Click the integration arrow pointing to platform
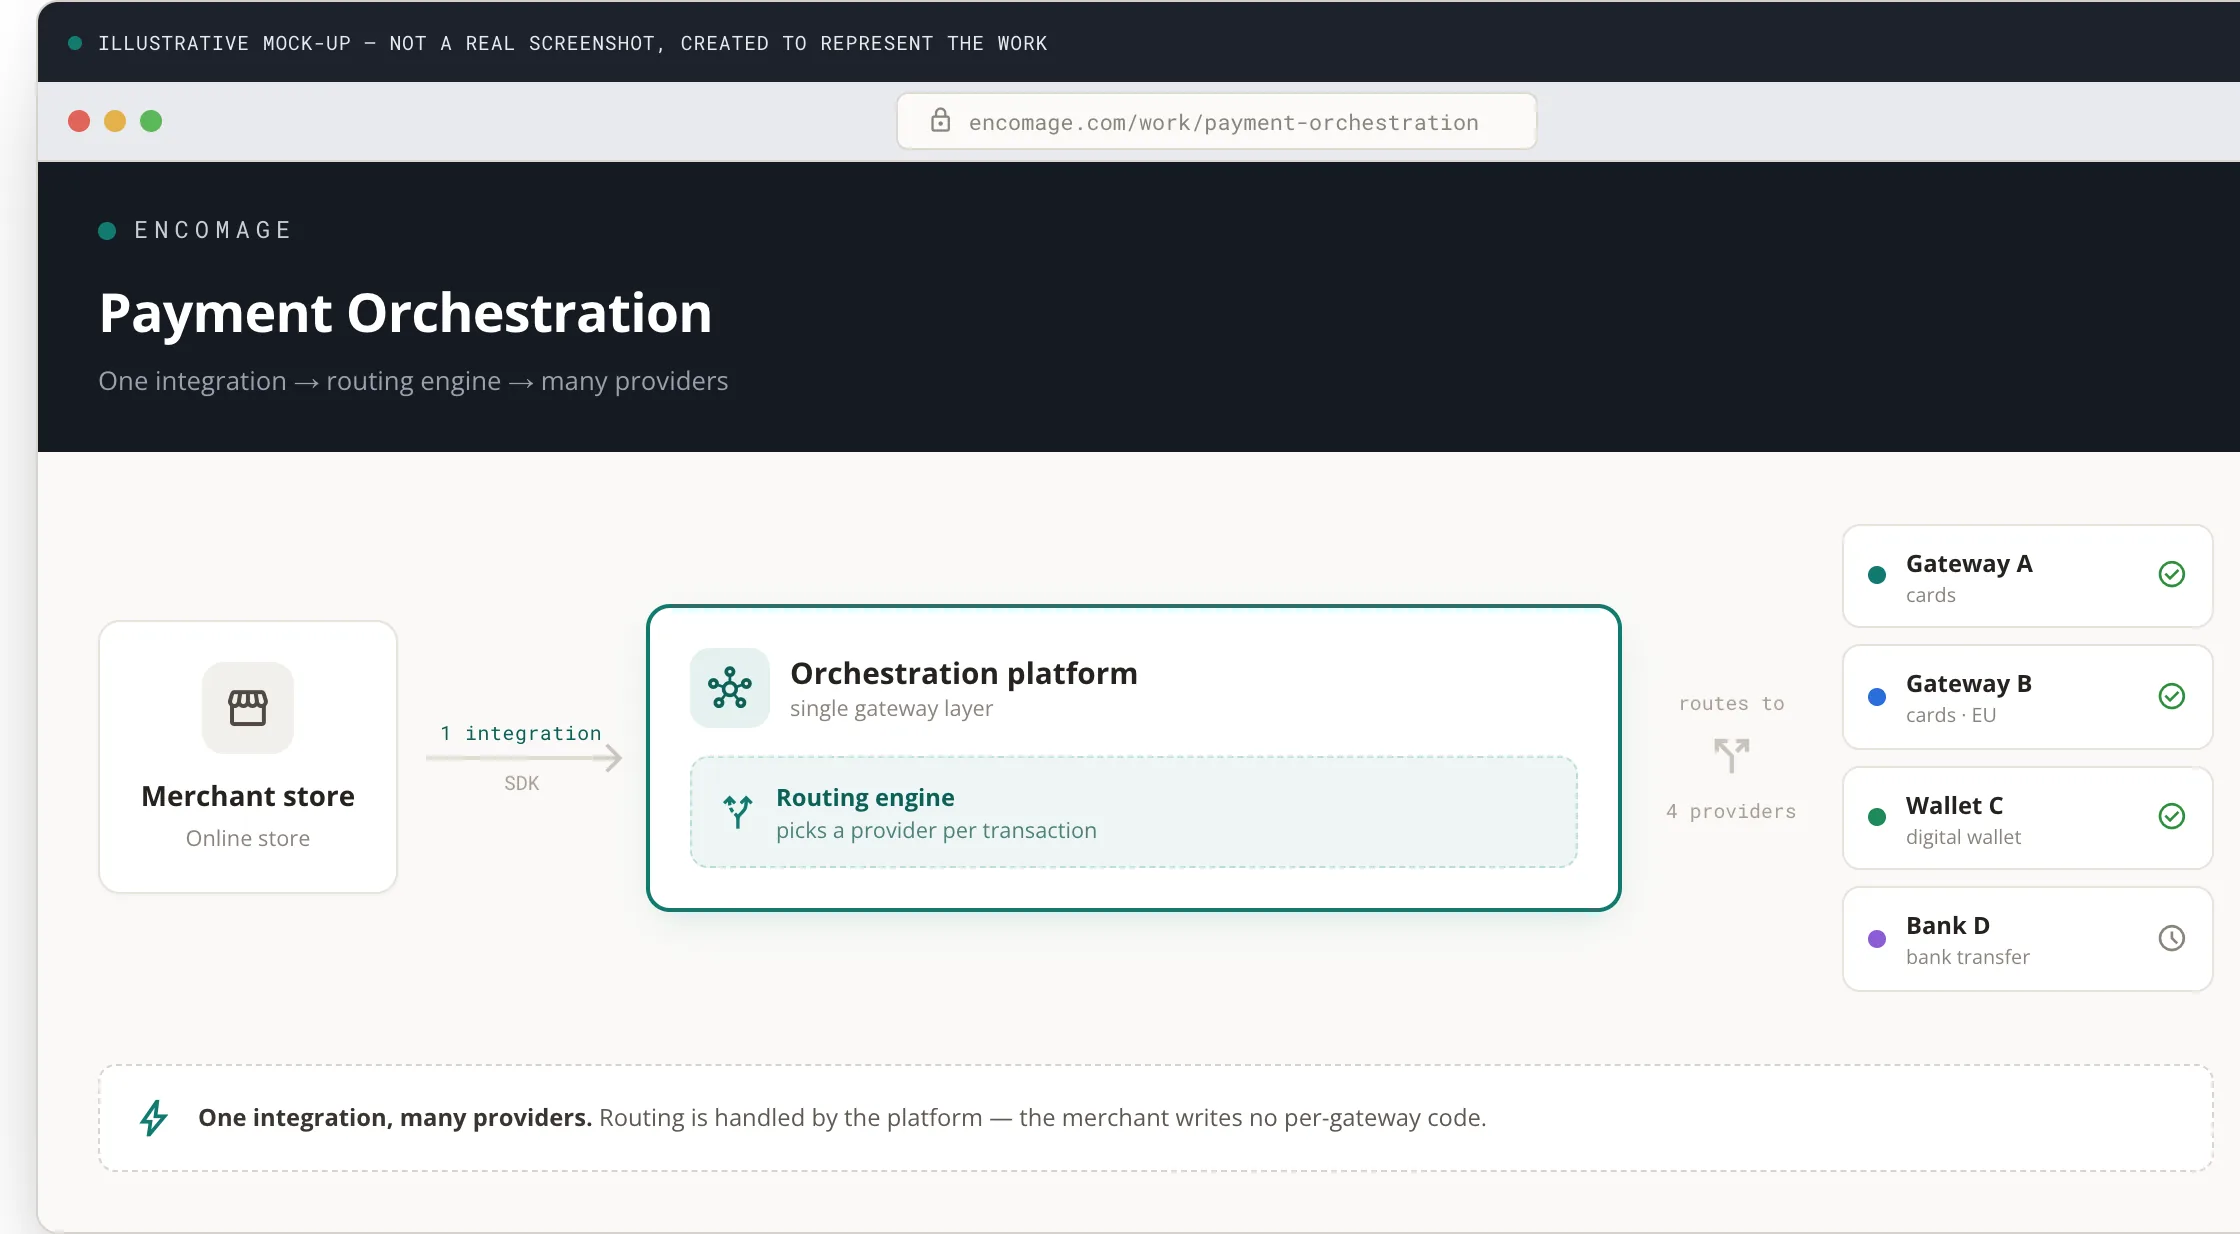2240x1234 pixels. pyautogui.click(x=524, y=758)
